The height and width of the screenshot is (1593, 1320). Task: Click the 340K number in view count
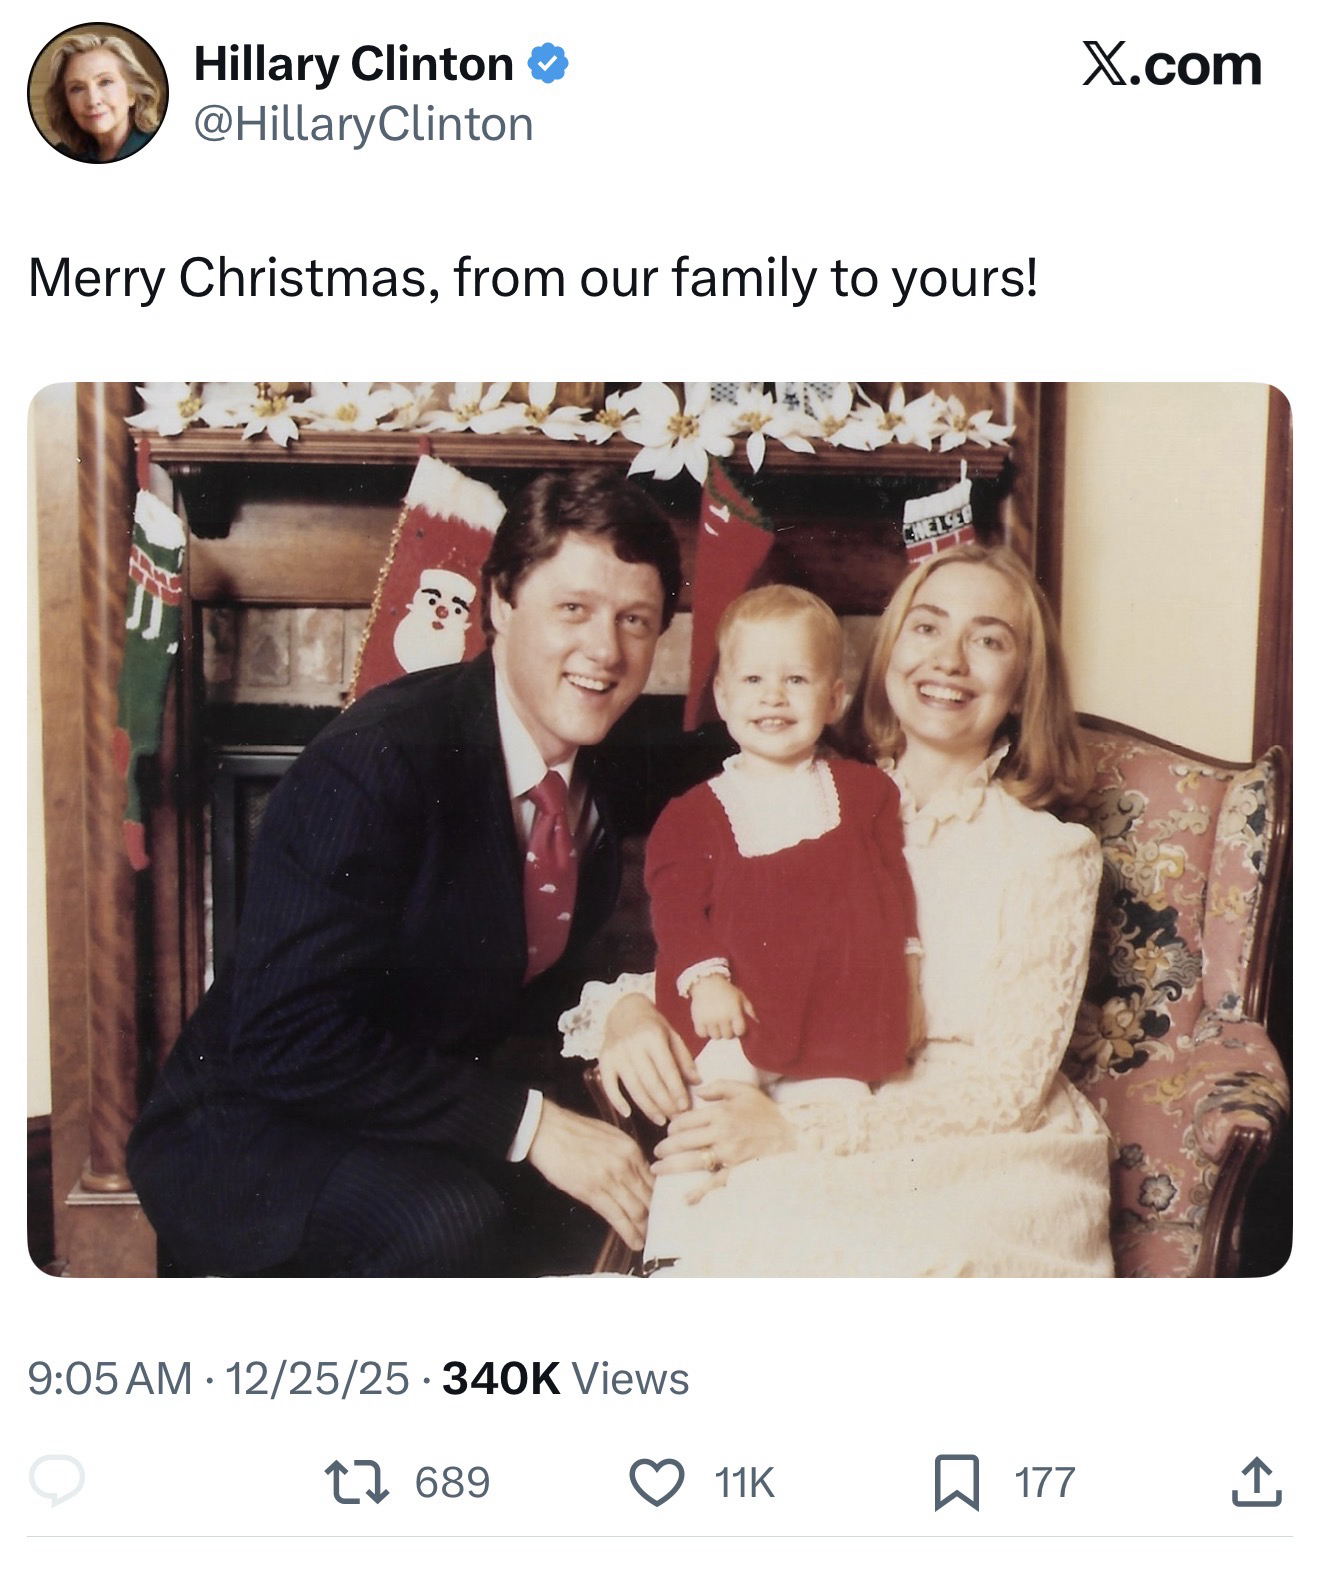(x=500, y=1378)
